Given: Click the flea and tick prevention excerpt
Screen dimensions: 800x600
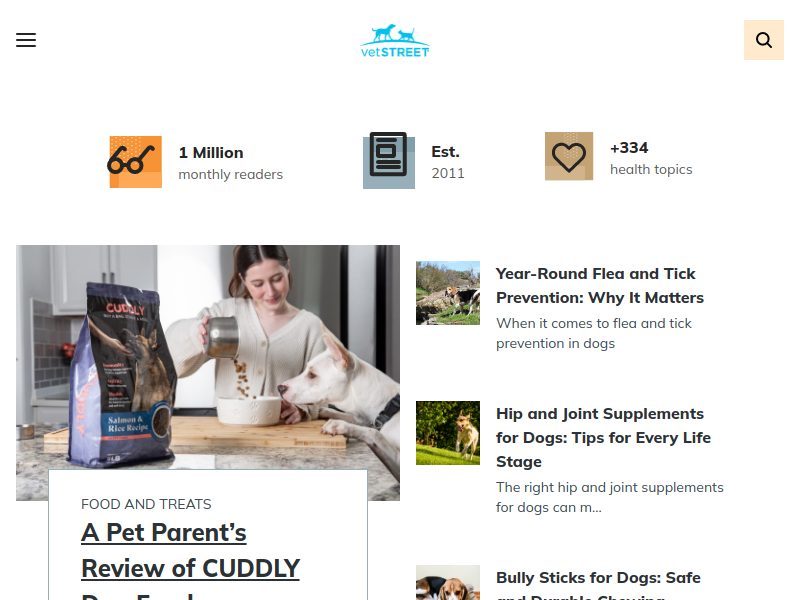Looking at the screenshot, I should click(594, 333).
